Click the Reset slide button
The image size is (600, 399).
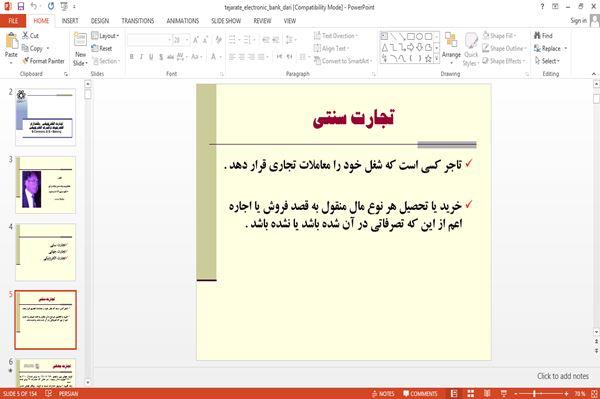(x=102, y=49)
